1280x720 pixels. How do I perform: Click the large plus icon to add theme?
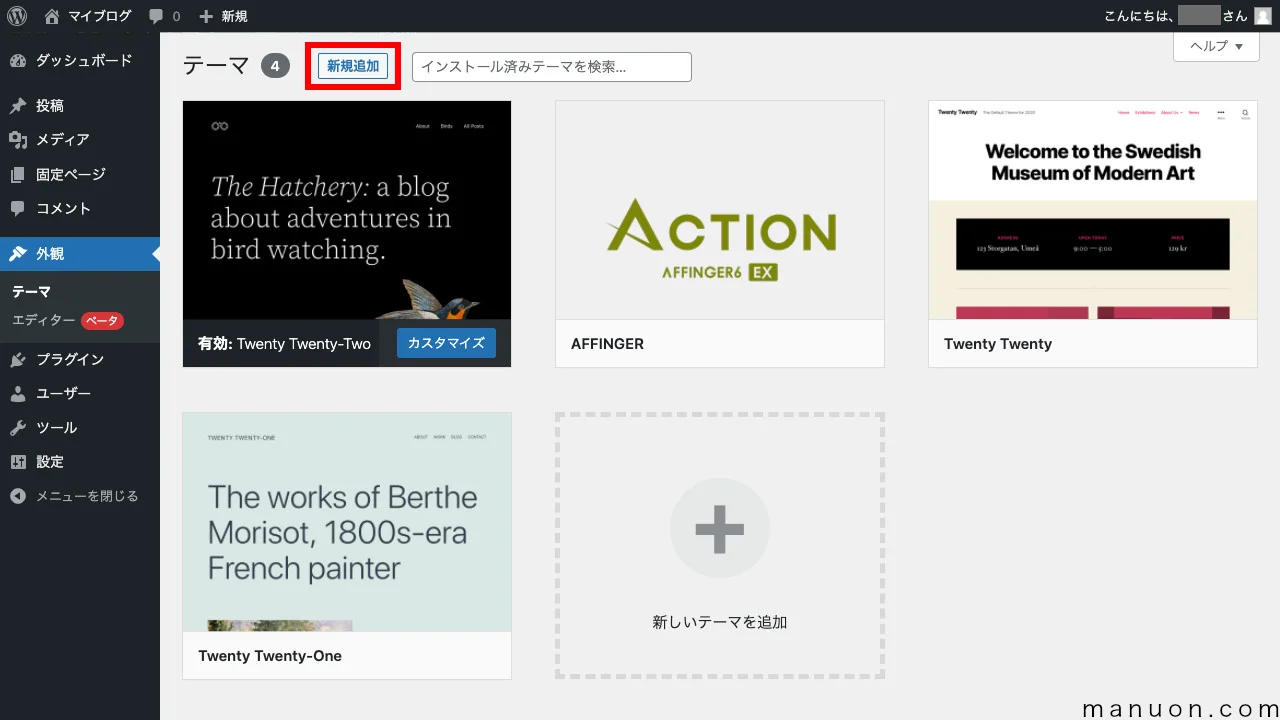(x=720, y=528)
